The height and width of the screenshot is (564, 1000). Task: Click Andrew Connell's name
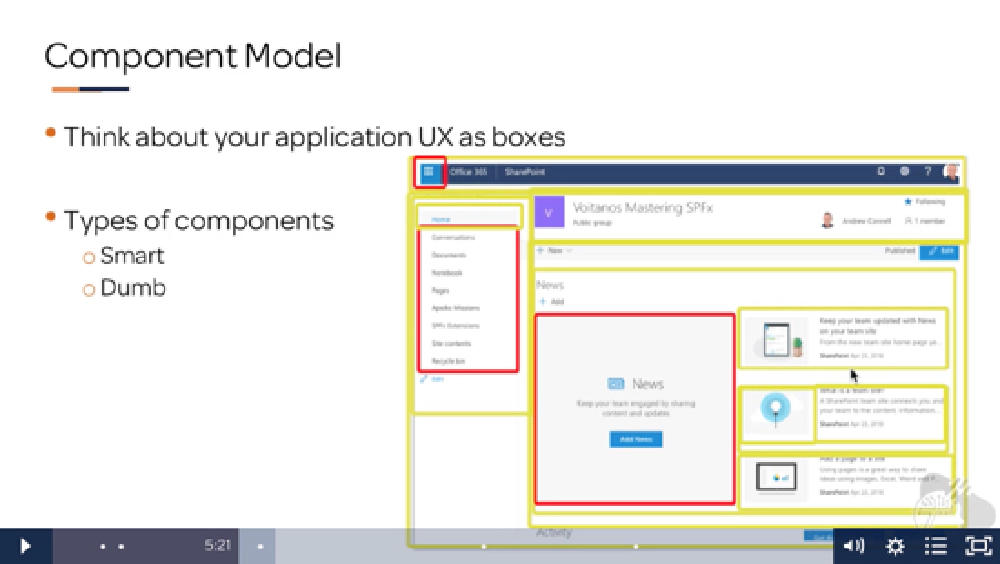coord(866,221)
